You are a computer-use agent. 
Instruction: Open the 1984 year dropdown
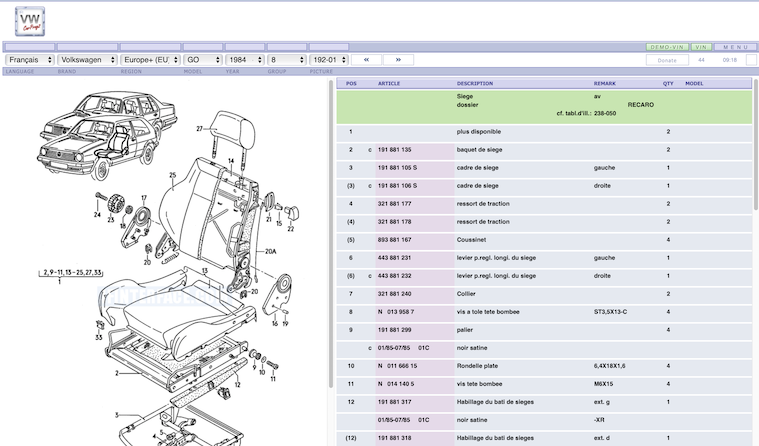244,60
